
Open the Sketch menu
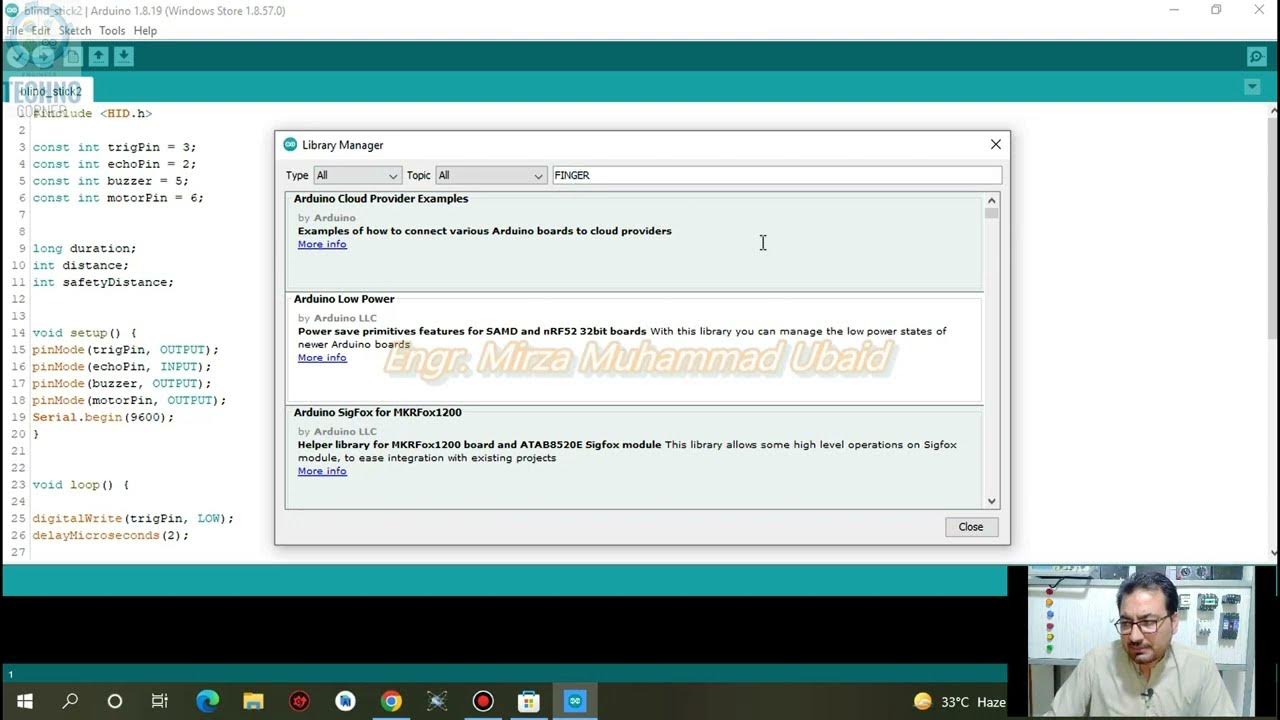[x=75, y=31]
